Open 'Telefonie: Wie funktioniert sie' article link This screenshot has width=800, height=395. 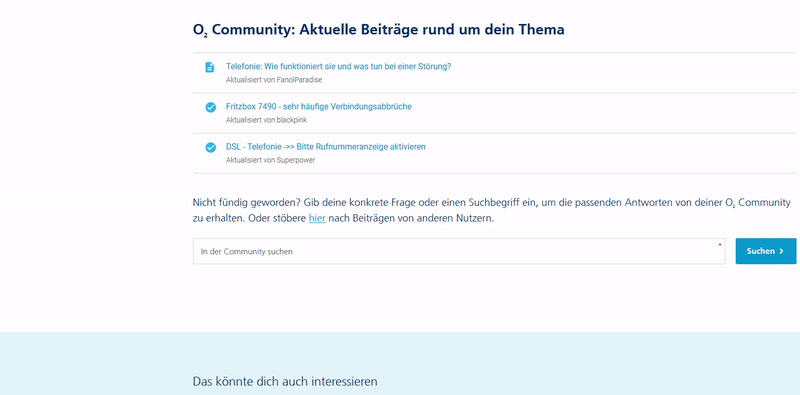coord(339,66)
